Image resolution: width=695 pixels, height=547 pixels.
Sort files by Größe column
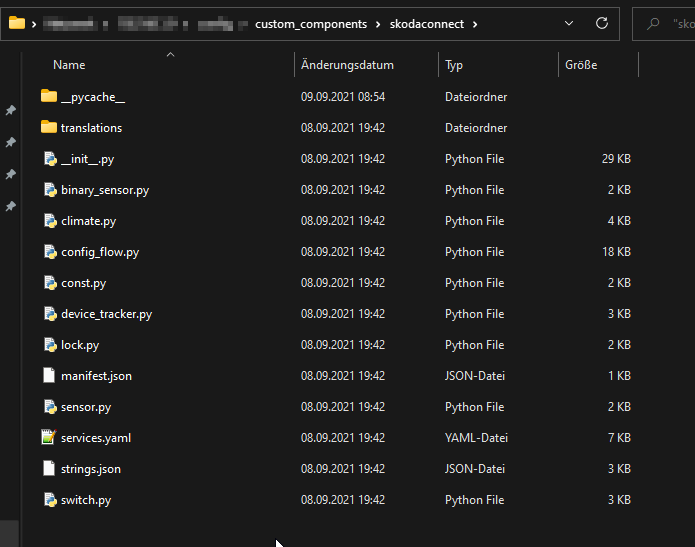(581, 65)
